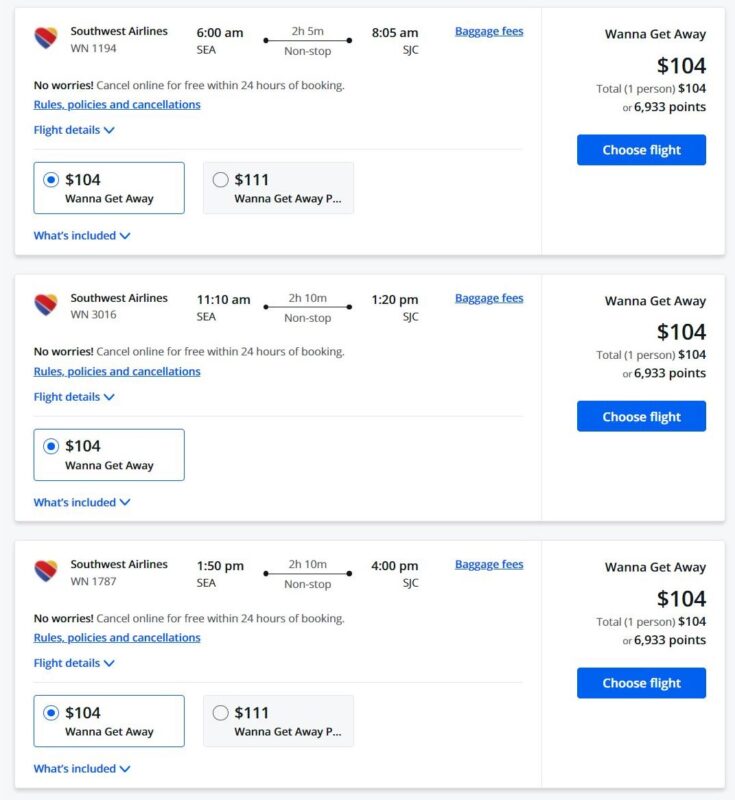Choose the 1:50 pm flight WN 1787
This screenshot has width=735, height=800.
pyautogui.click(x=641, y=683)
